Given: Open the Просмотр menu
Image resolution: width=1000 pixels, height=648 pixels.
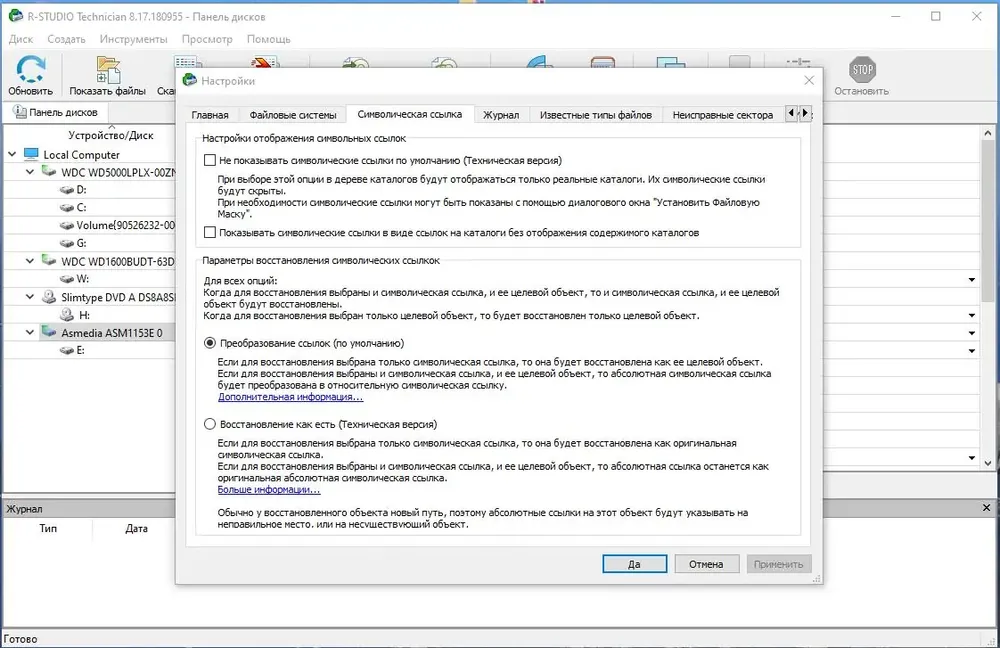Looking at the screenshot, I should 207,39.
